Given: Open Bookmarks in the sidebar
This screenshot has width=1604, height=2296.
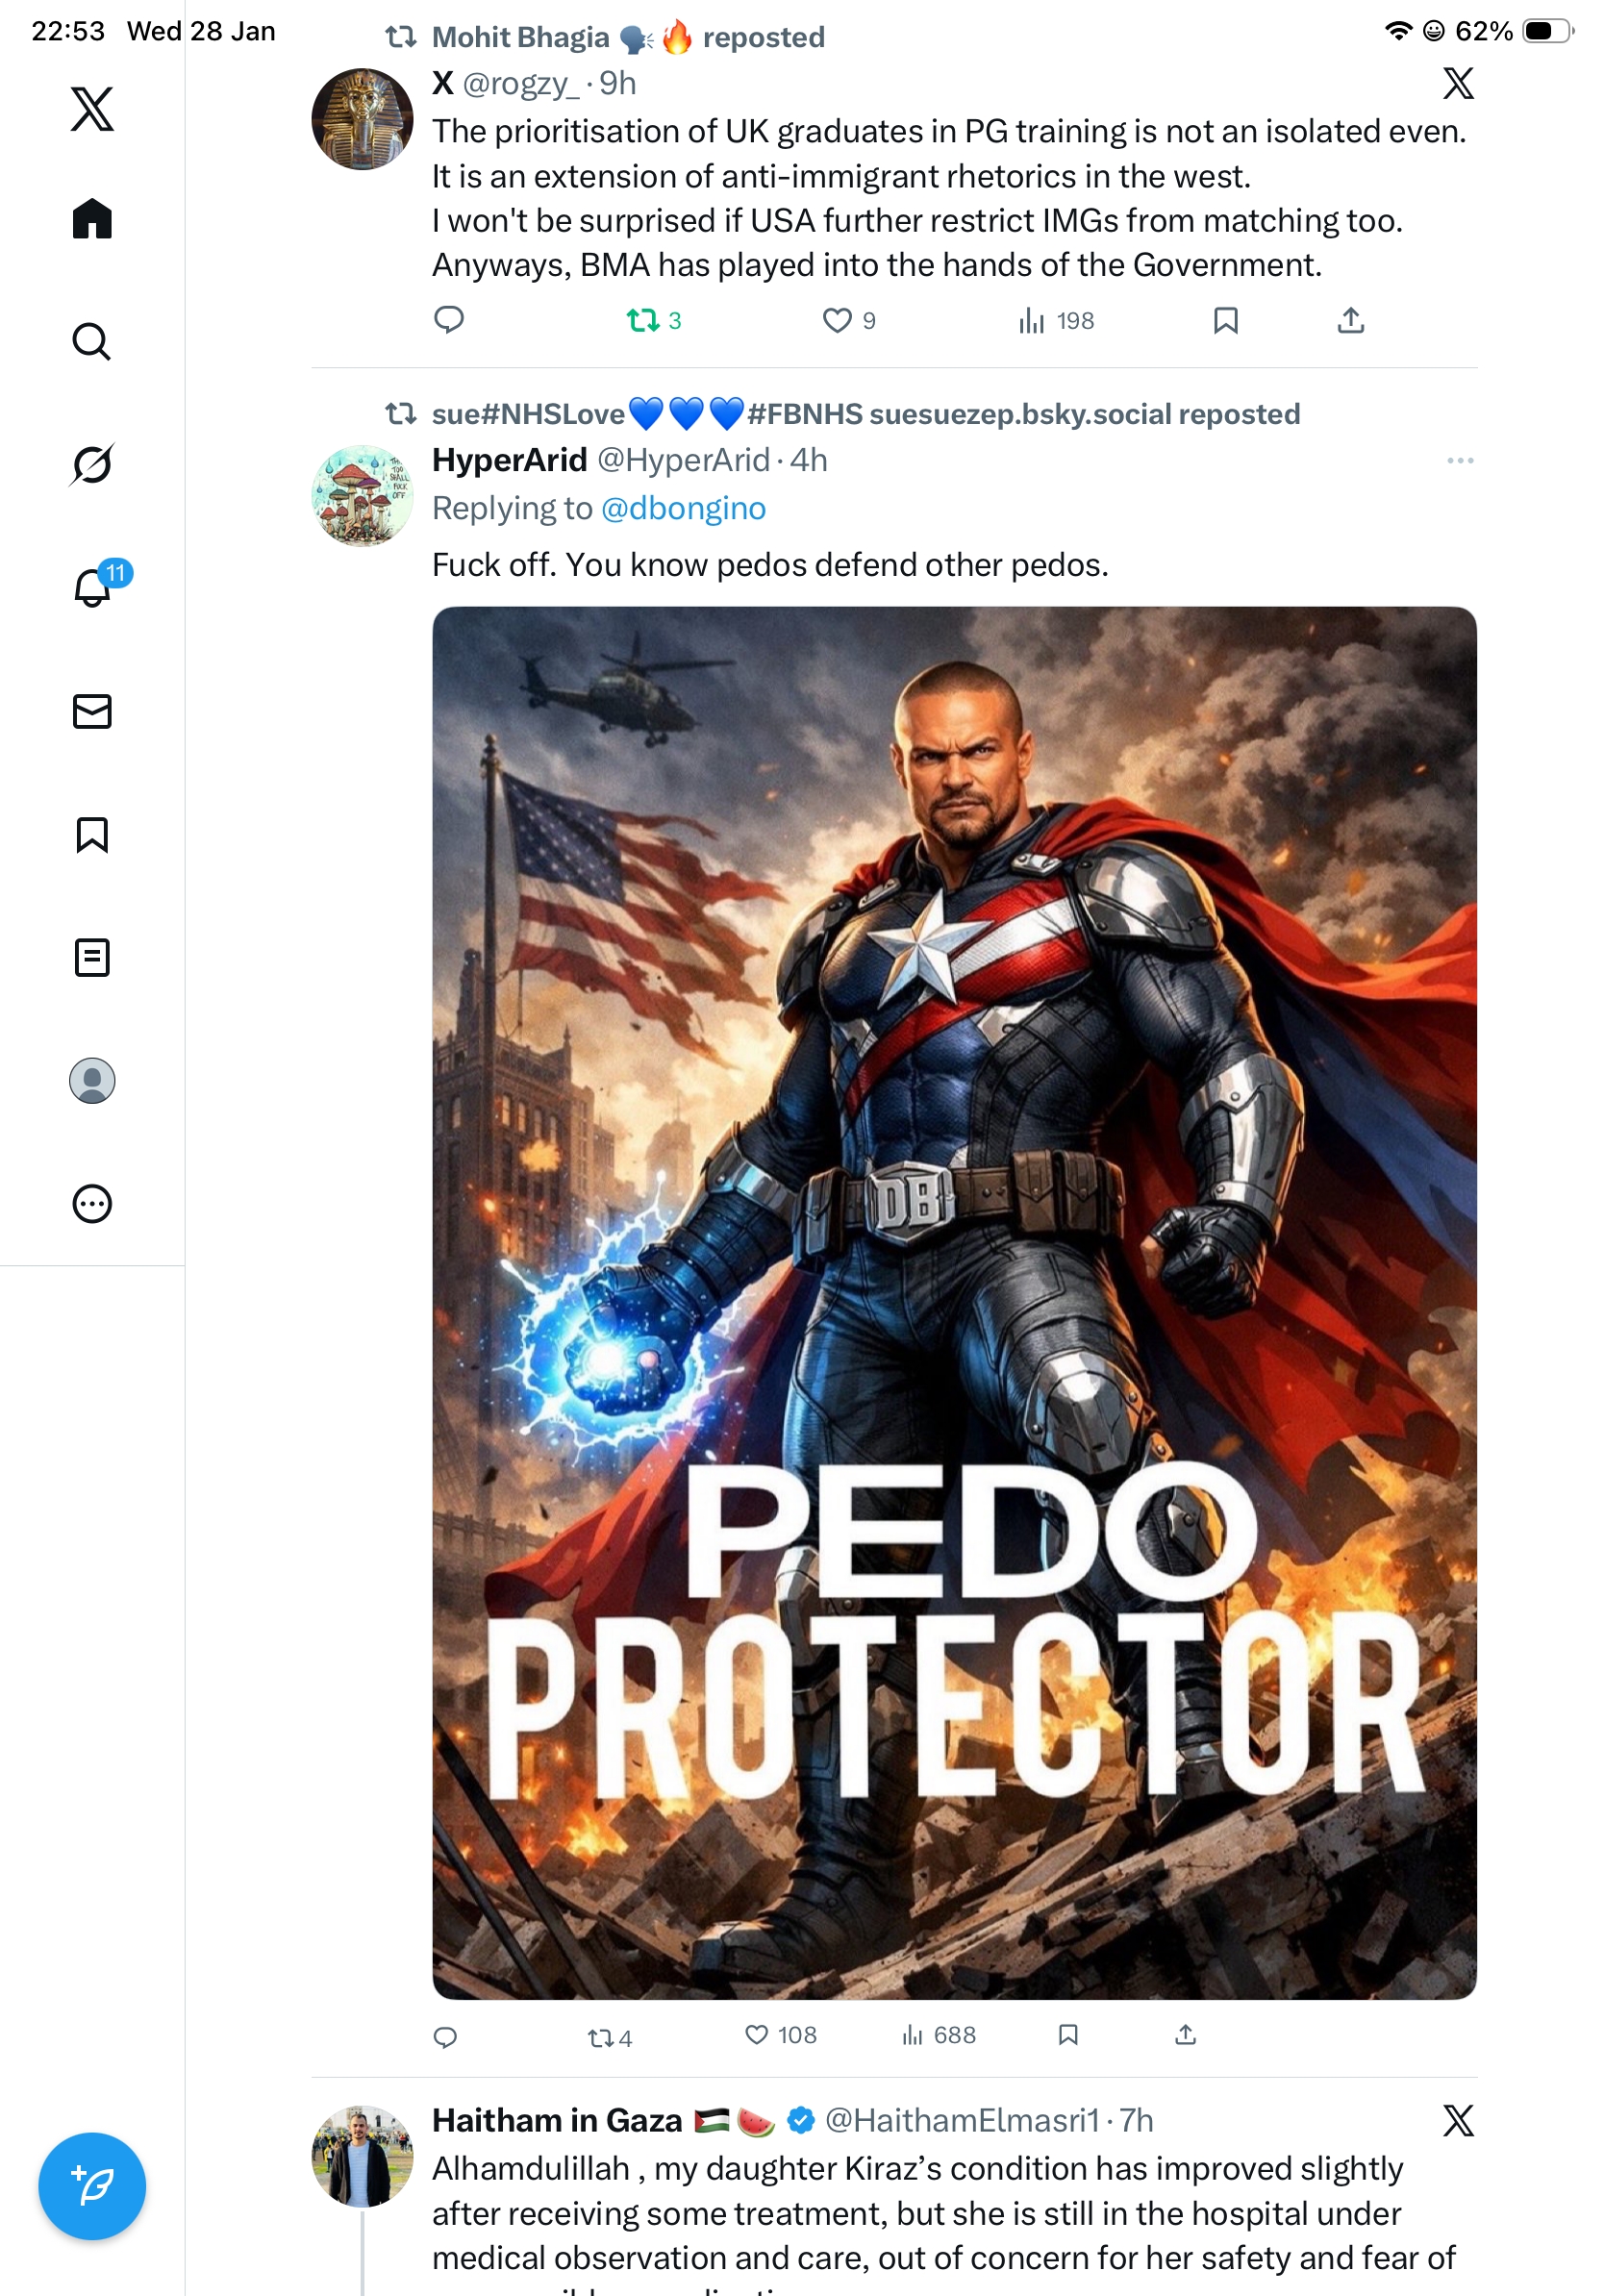Looking at the screenshot, I should pyautogui.click(x=92, y=834).
